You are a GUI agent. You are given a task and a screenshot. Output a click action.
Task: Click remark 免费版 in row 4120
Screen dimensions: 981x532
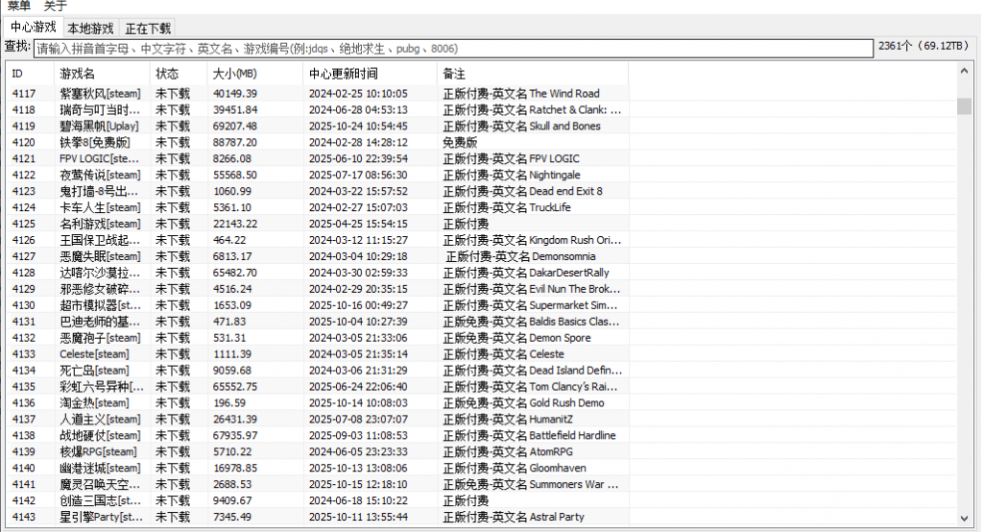(460, 142)
